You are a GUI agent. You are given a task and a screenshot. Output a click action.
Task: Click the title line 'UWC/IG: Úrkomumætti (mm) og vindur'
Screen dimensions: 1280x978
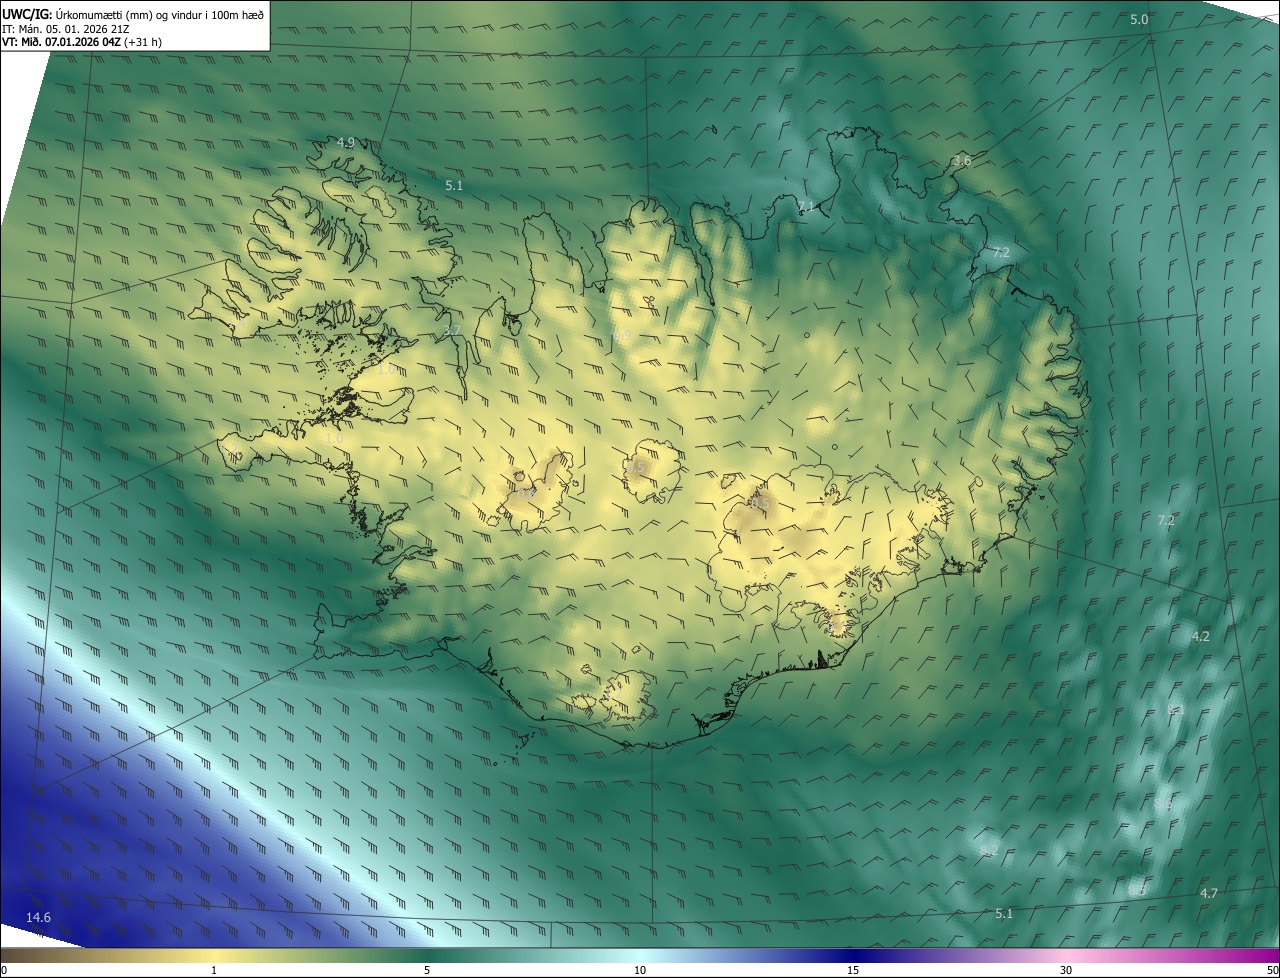click(134, 14)
